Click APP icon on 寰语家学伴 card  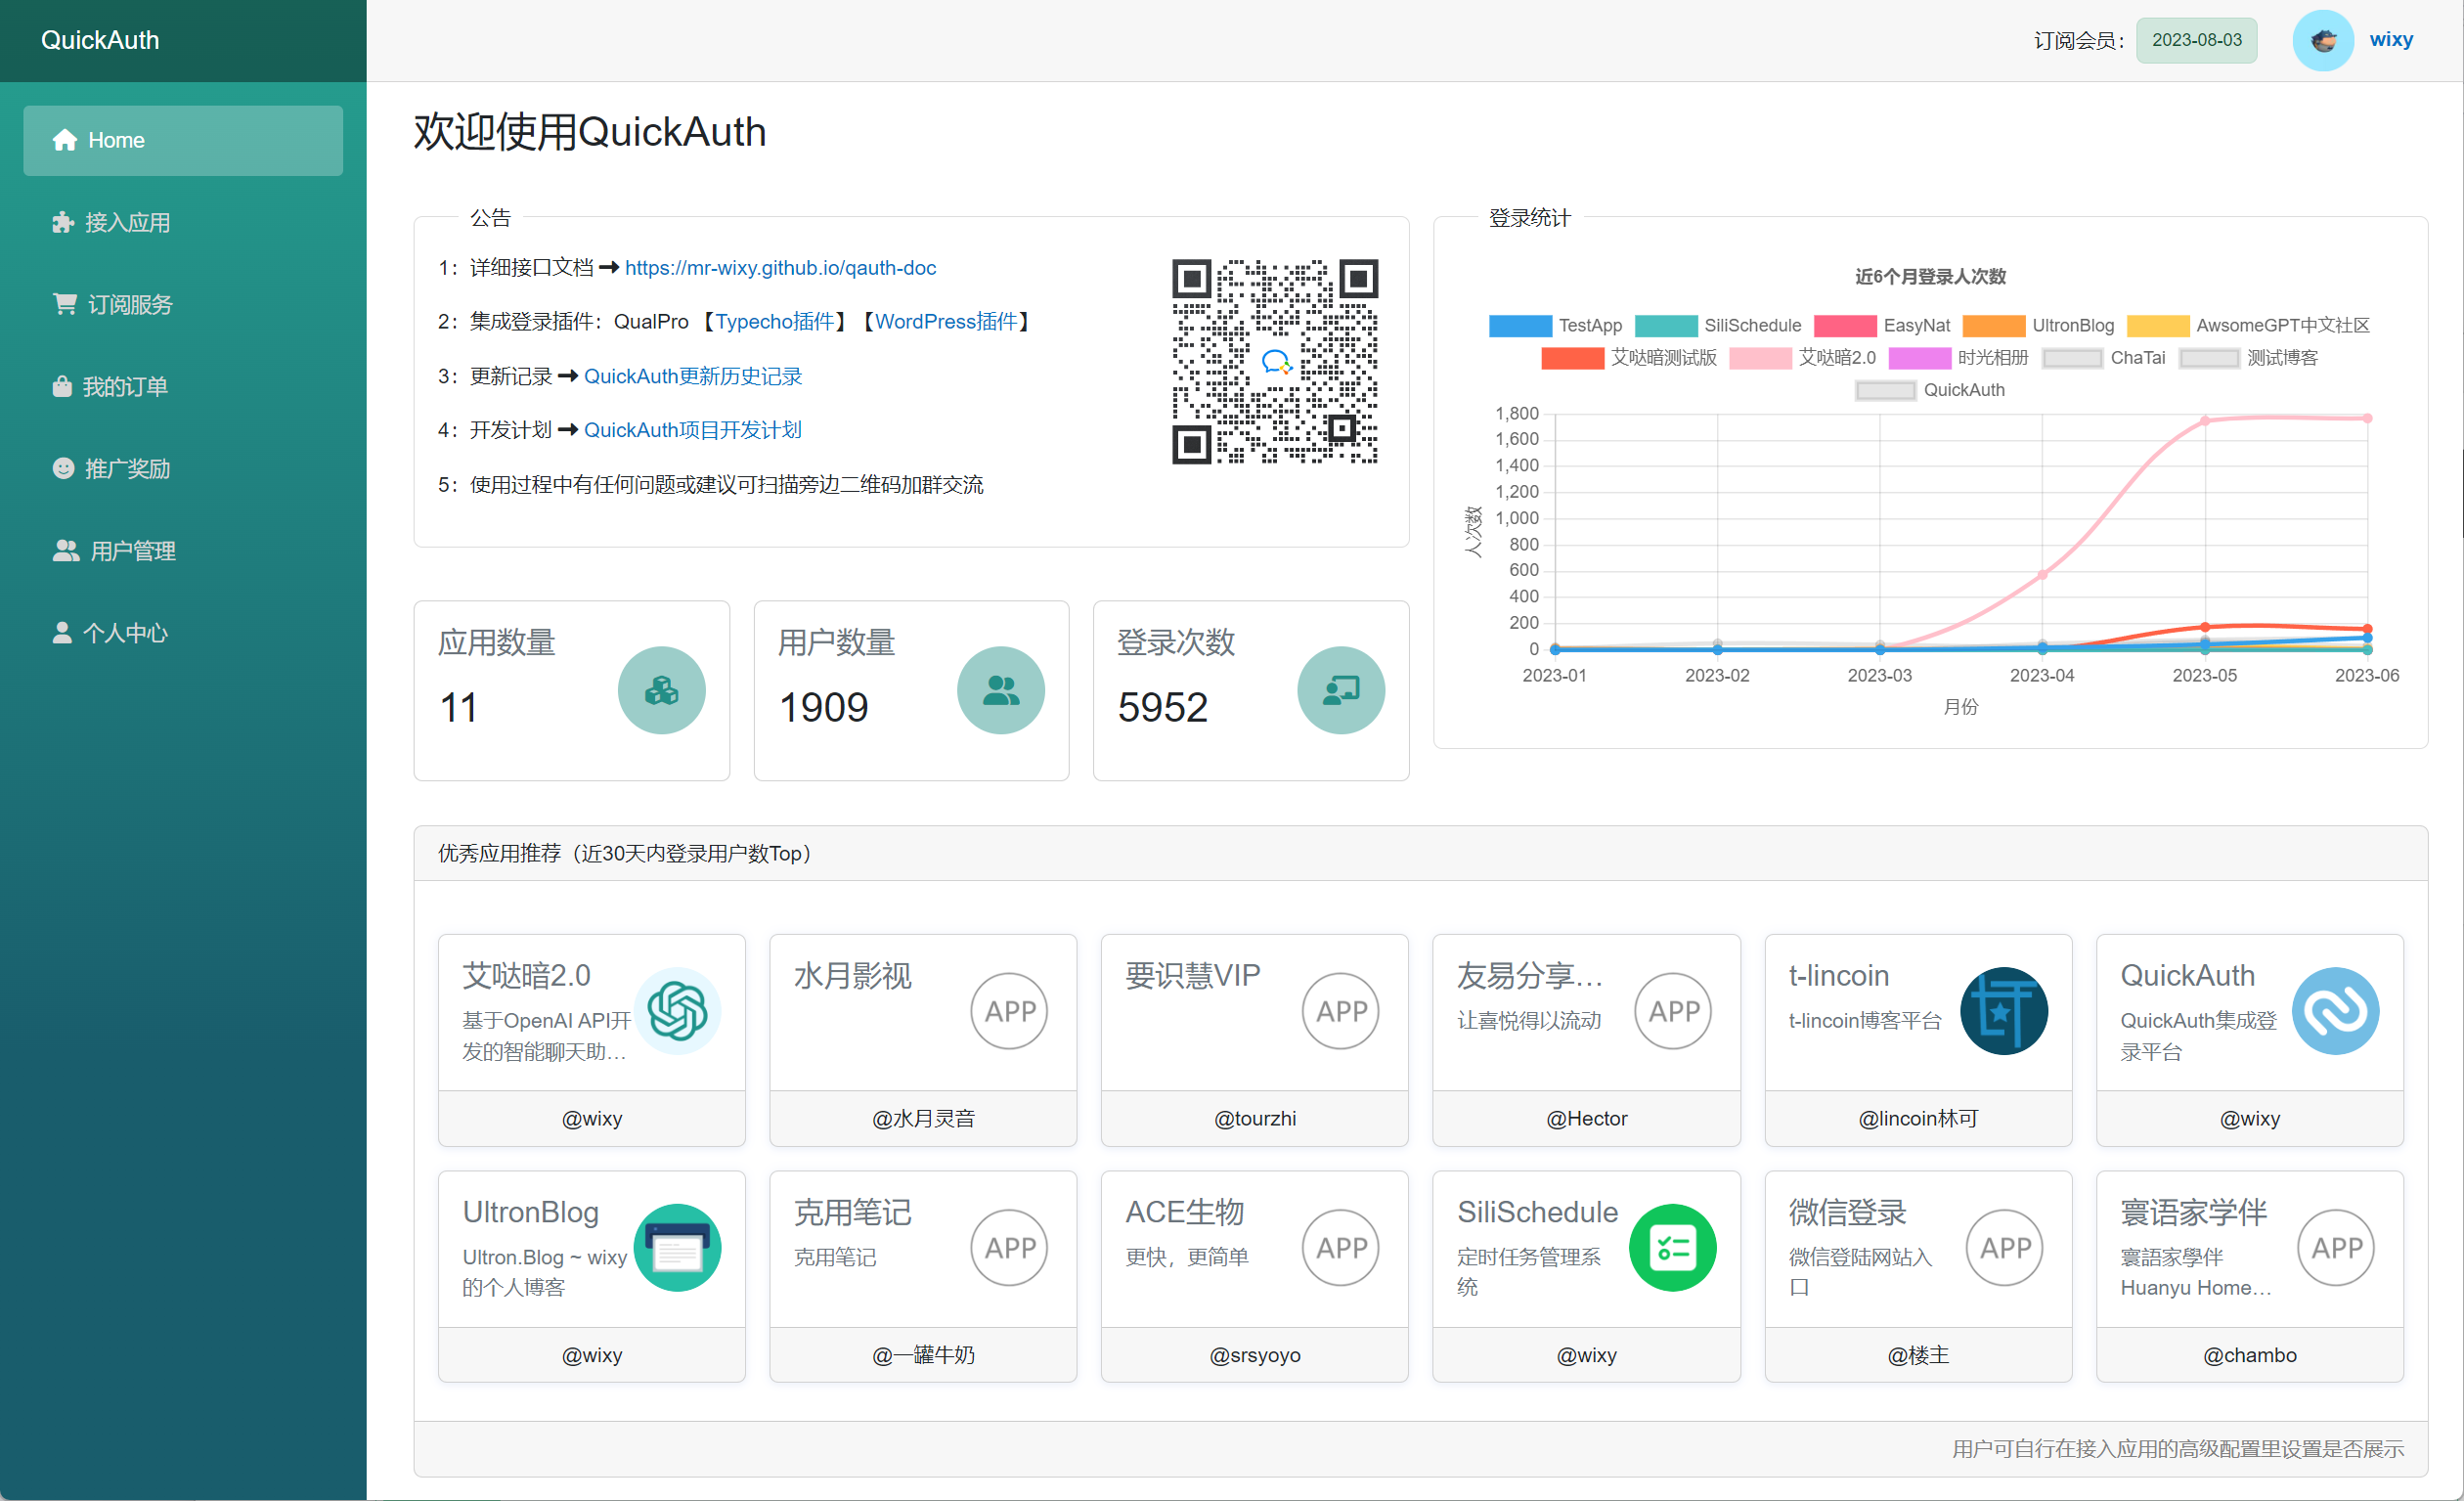point(2336,1248)
